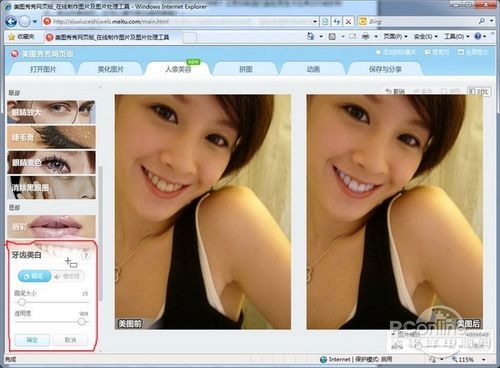Open a new blank browser tab
The image size is (500, 368).
point(189,37)
